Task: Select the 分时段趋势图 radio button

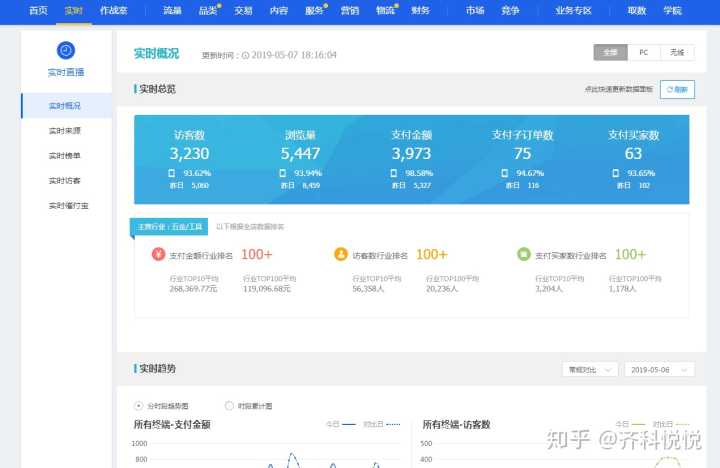Action: coord(138,406)
